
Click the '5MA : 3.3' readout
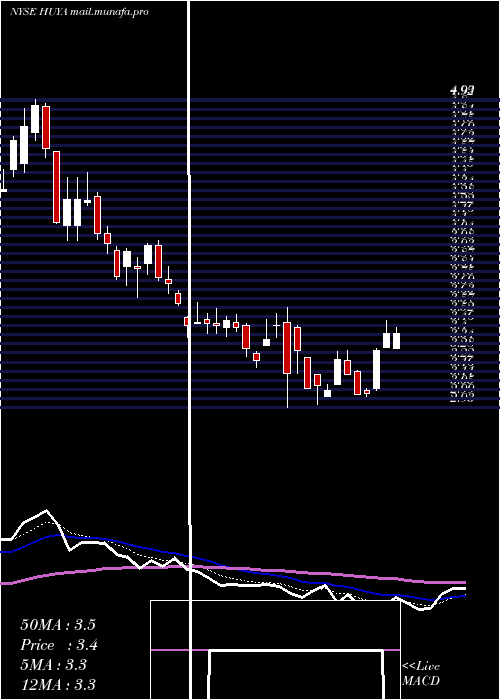tap(54, 665)
